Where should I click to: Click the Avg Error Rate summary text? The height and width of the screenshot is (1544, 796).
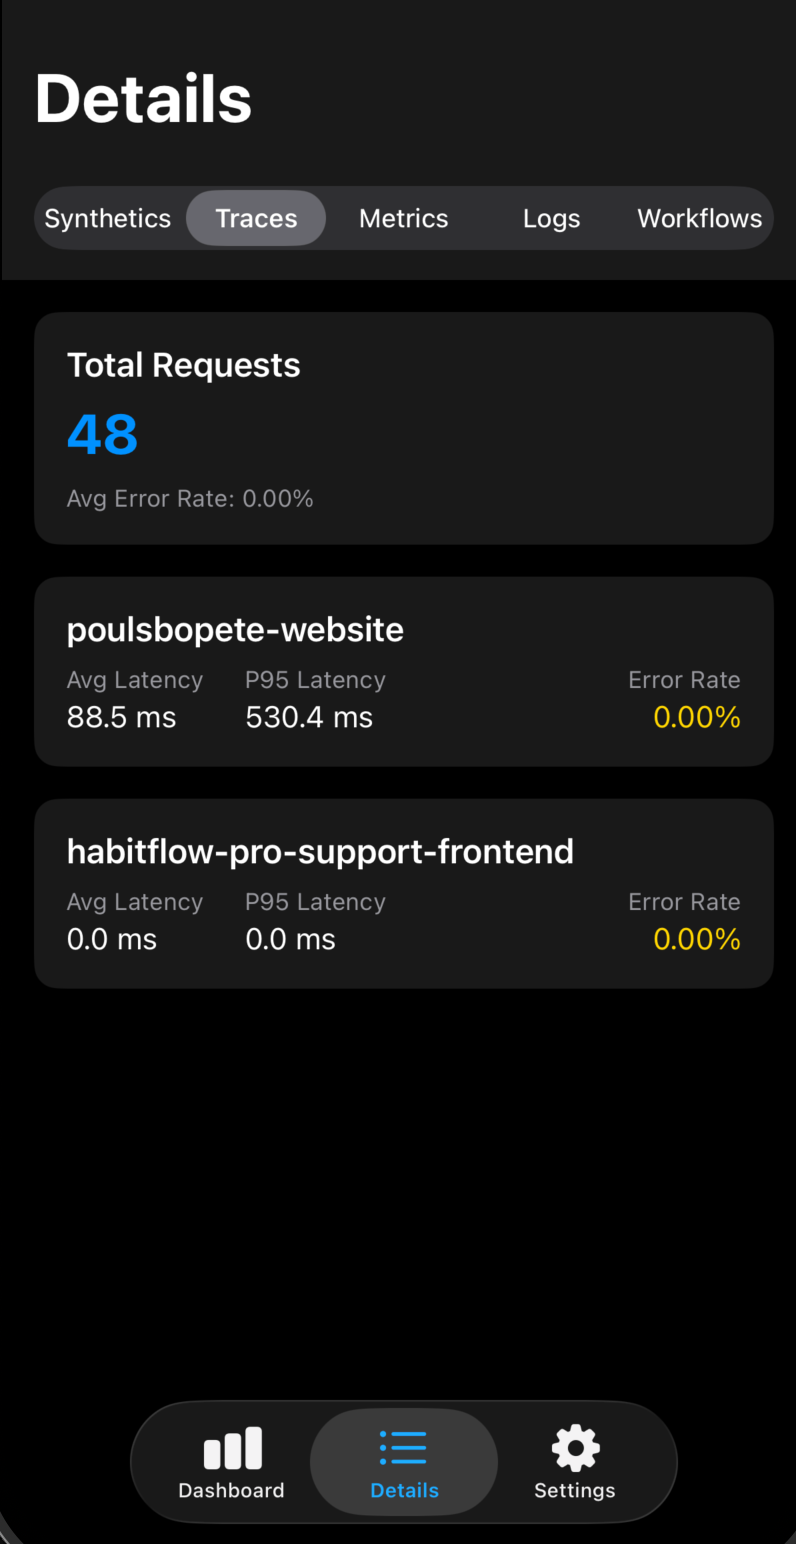coord(190,498)
